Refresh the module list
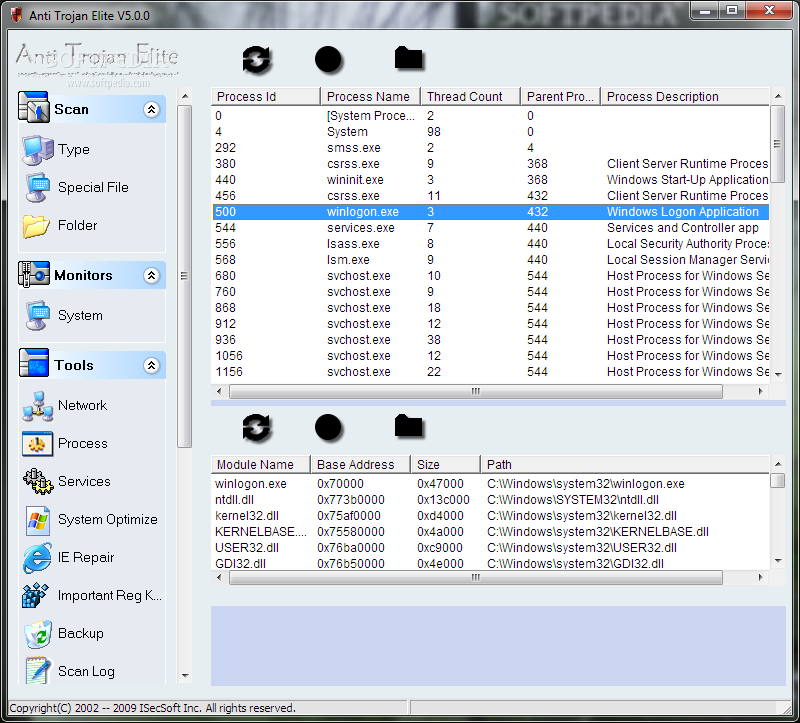The height and width of the screenshot is (723, 800). [257, 428]
